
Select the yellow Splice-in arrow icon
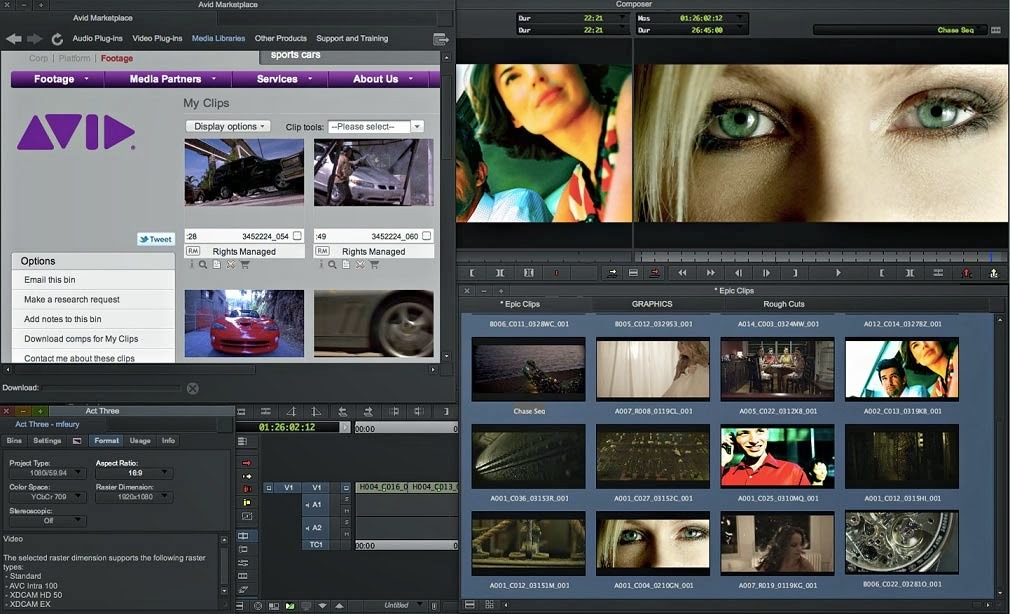pos(246,501)
